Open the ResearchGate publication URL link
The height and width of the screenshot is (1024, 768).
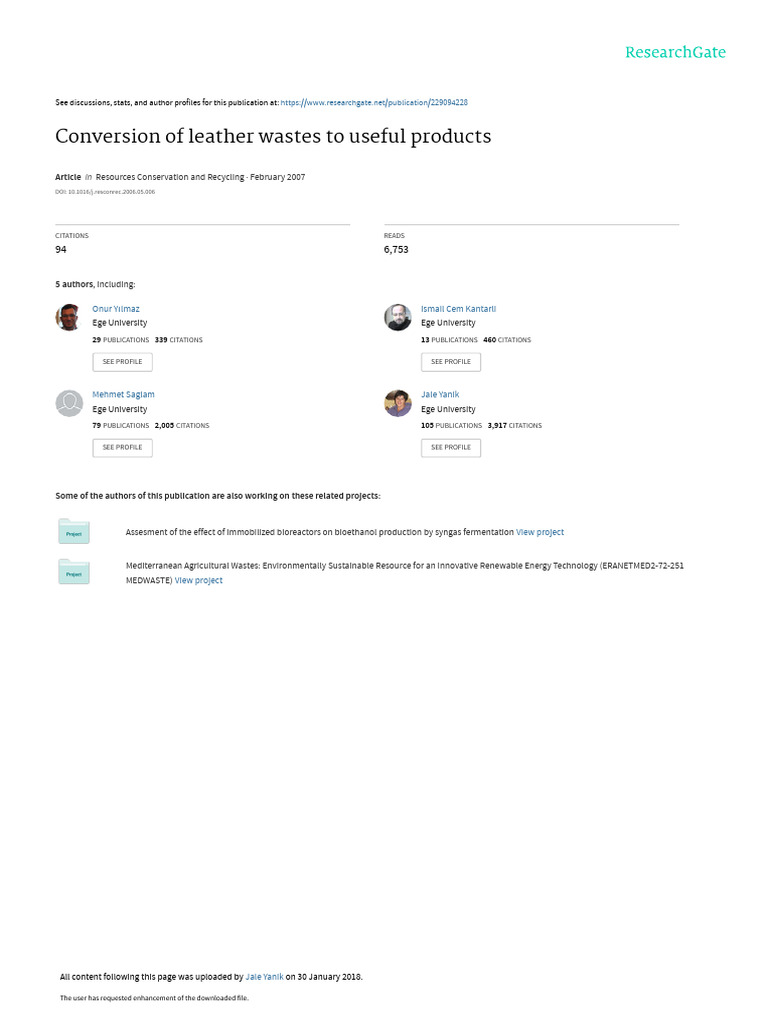coord(374,102)
